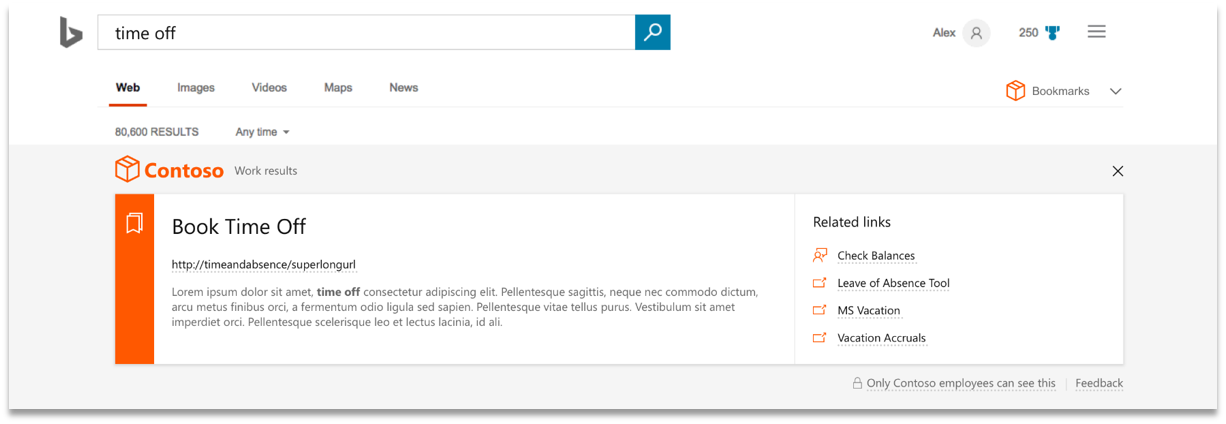The height and width of the screenshot is (424, 1226).
Task: Click icon beside Leave of Absence Tool
Action: point(820,283)
